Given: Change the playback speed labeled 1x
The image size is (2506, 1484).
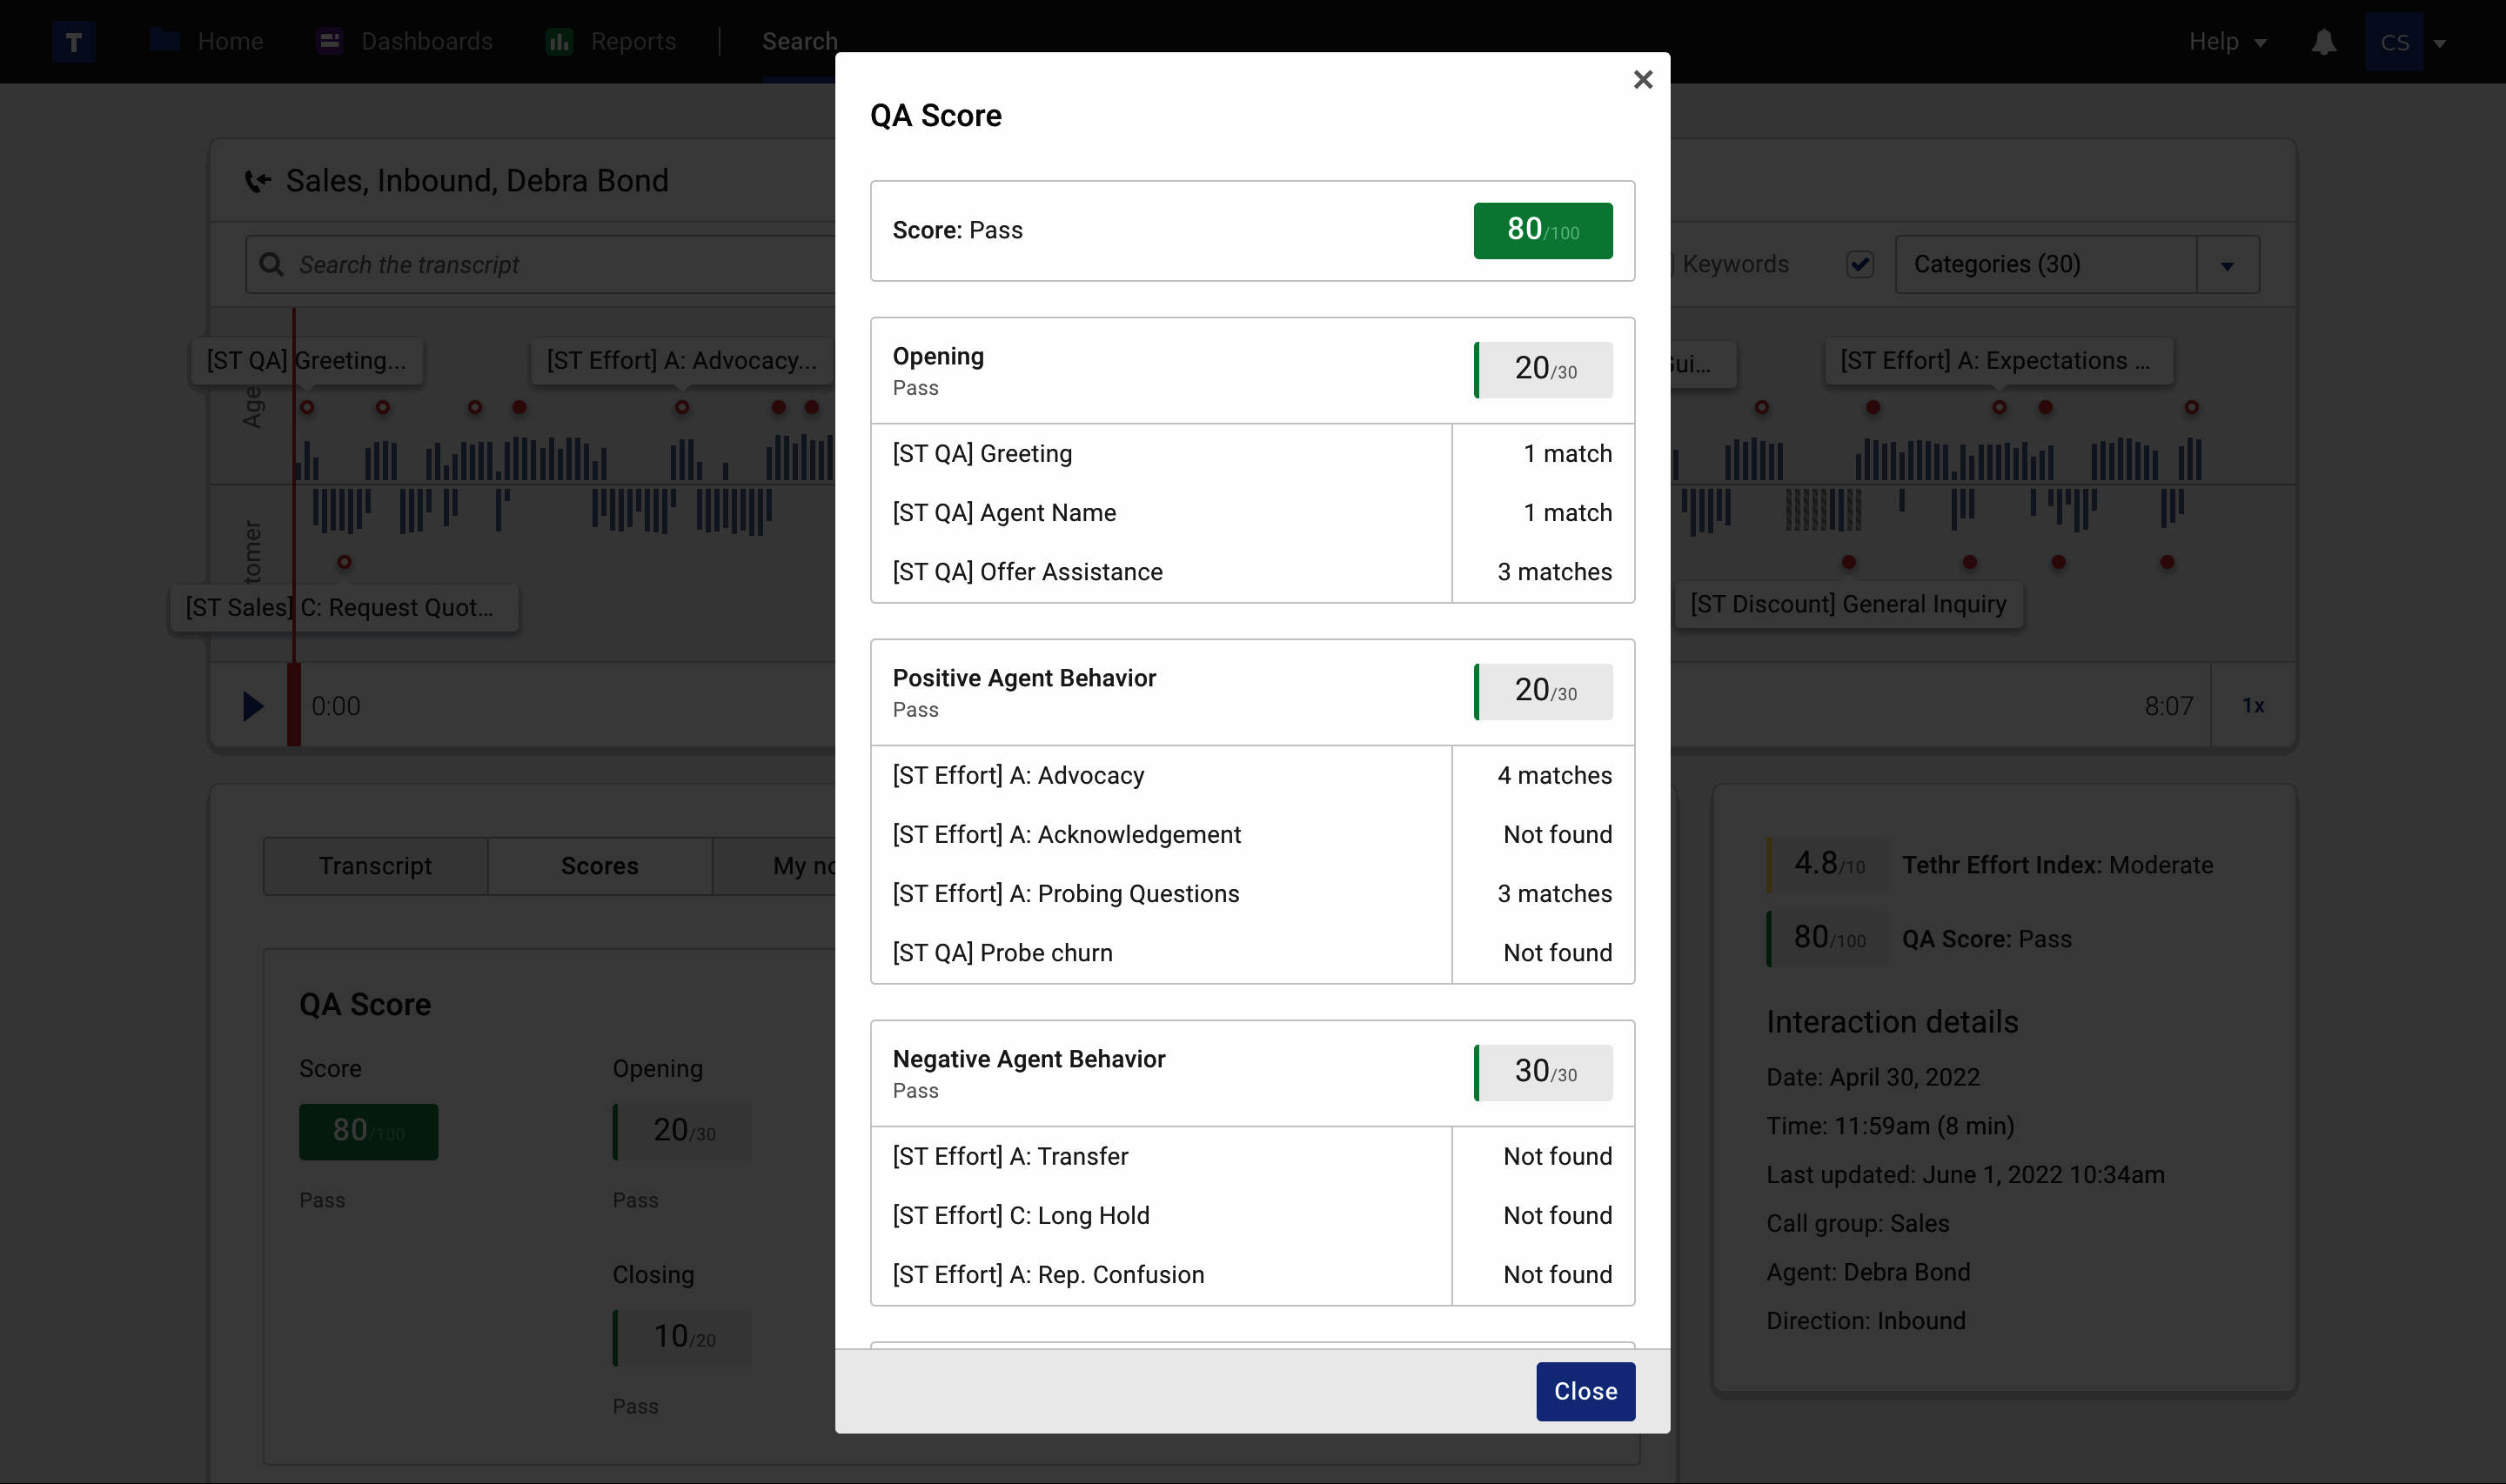Looking at the screenshot, I should [2255, 705].
